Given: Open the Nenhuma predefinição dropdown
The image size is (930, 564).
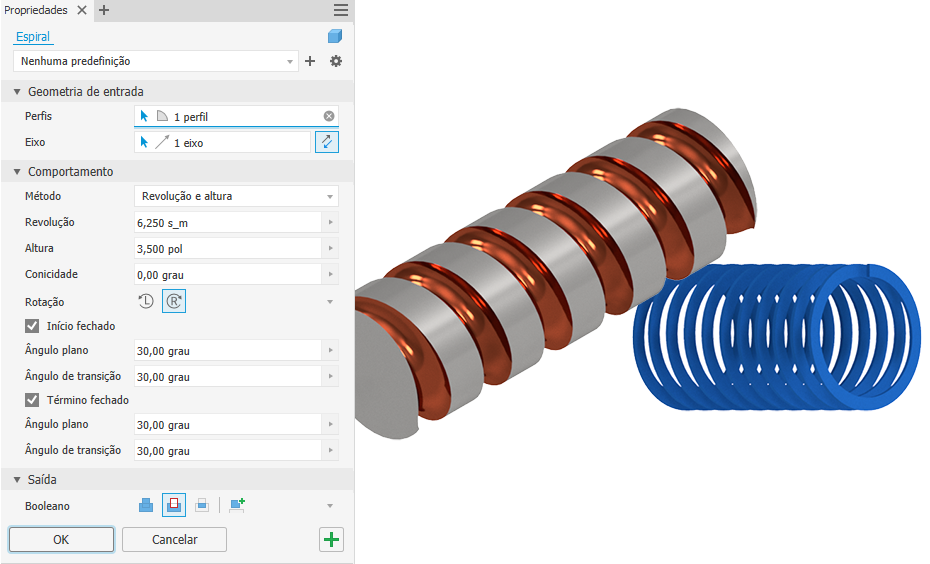Looking at the screenshot, I should 155,61.
